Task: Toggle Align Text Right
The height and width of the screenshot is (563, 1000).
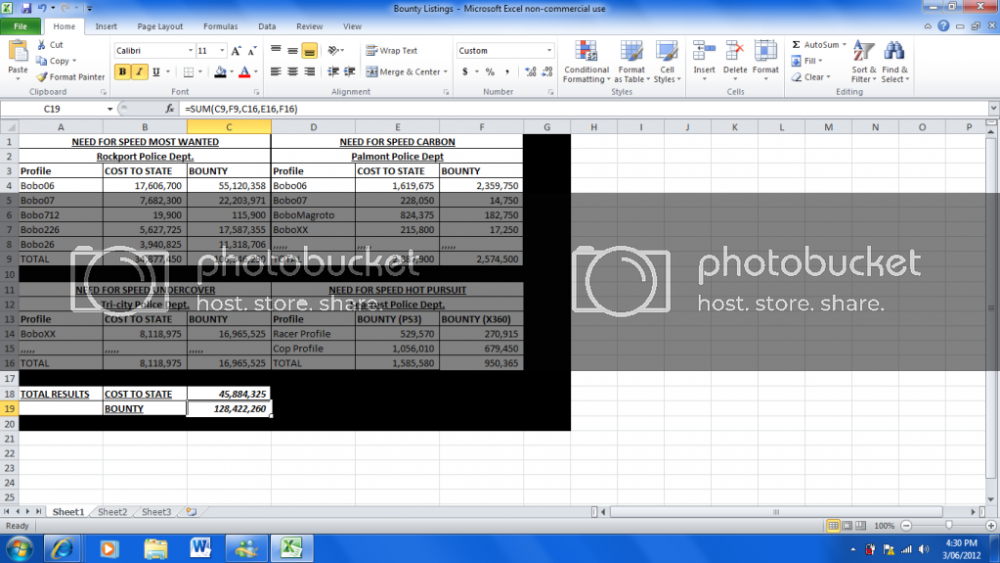Action: pyautogui.click(x=309, y=71)
